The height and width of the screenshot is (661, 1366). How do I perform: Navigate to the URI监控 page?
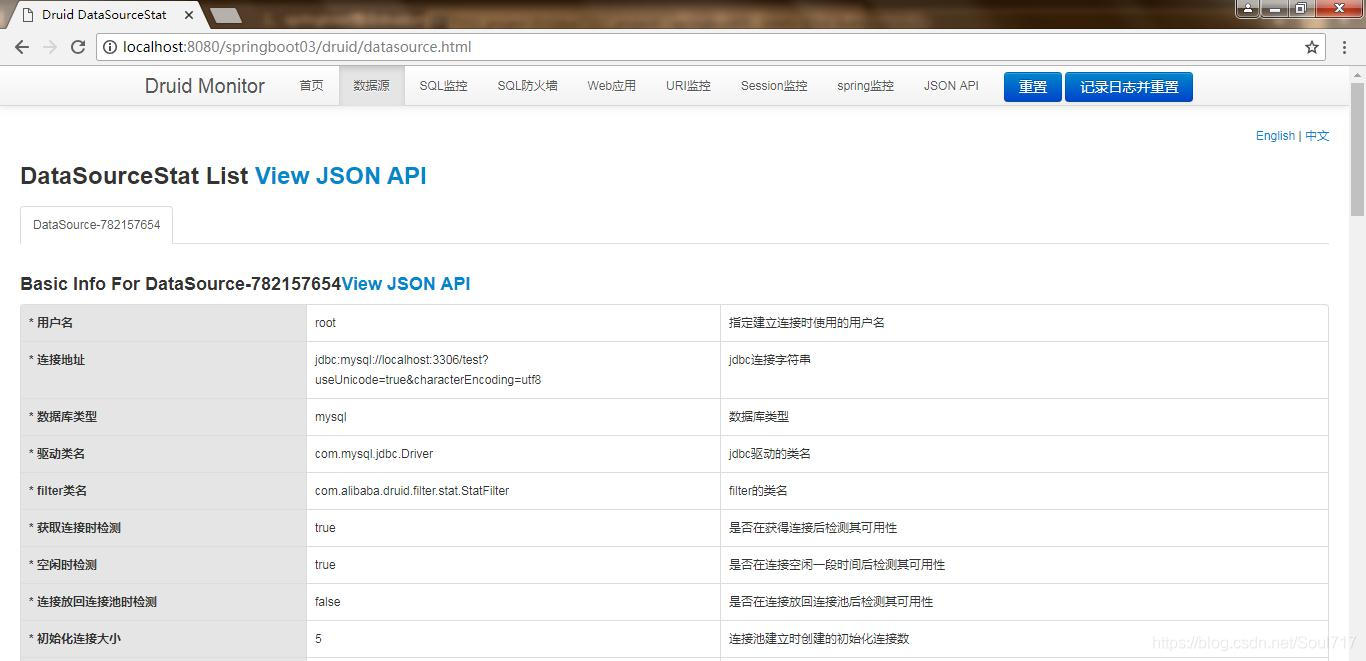688,86
